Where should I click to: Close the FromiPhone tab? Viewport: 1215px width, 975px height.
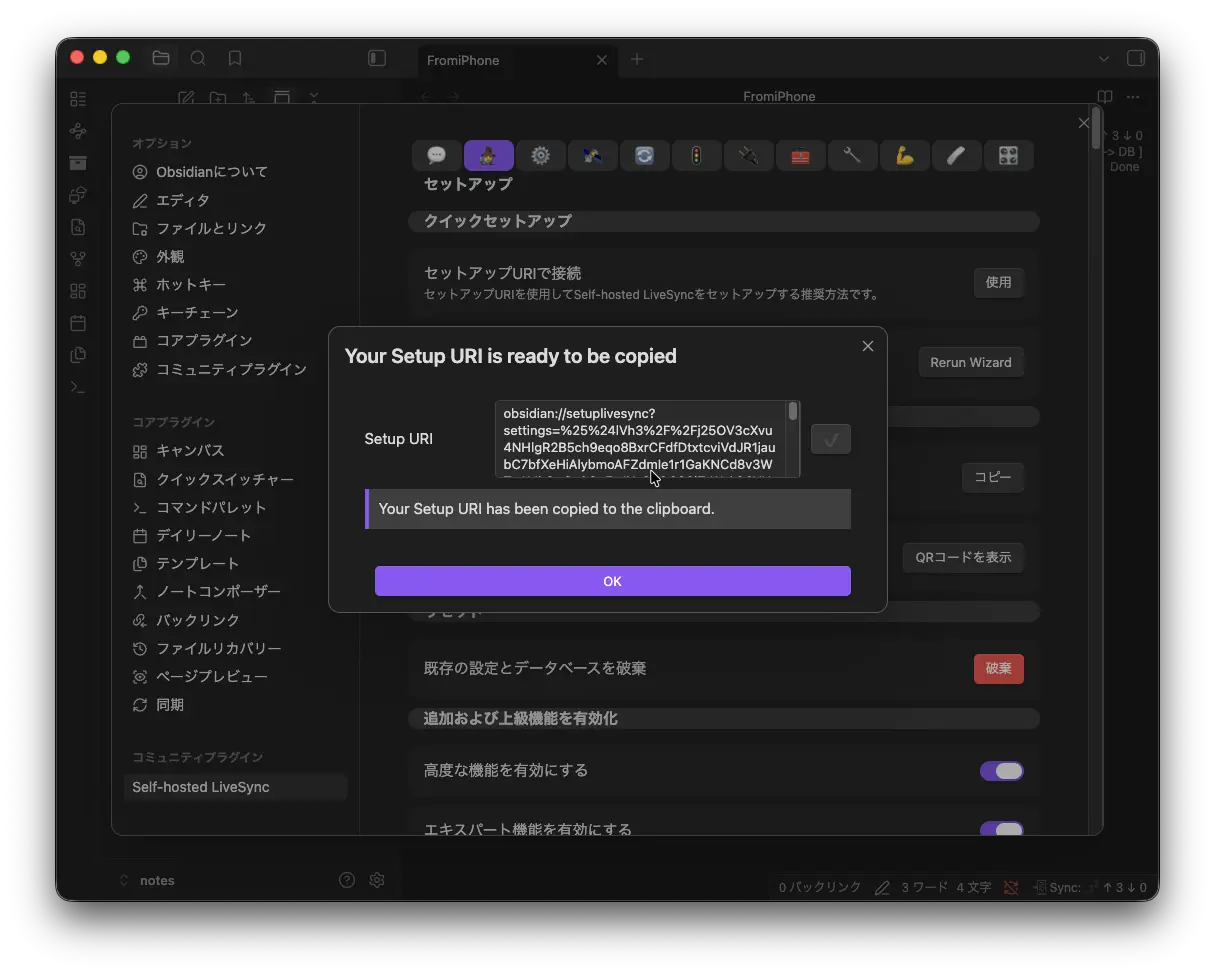601,60
